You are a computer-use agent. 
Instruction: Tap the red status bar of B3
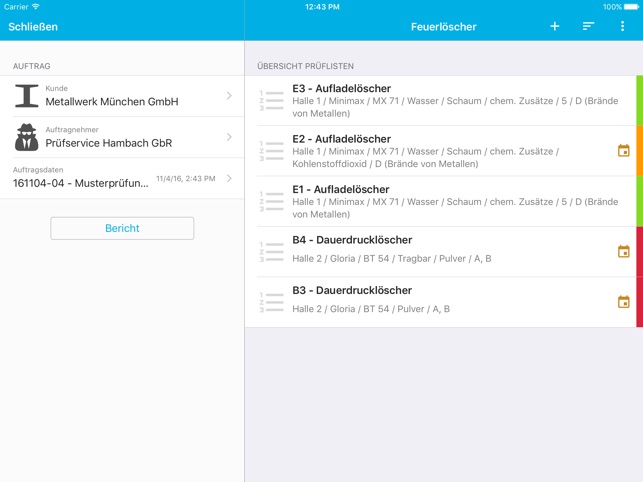pos(640,302)
